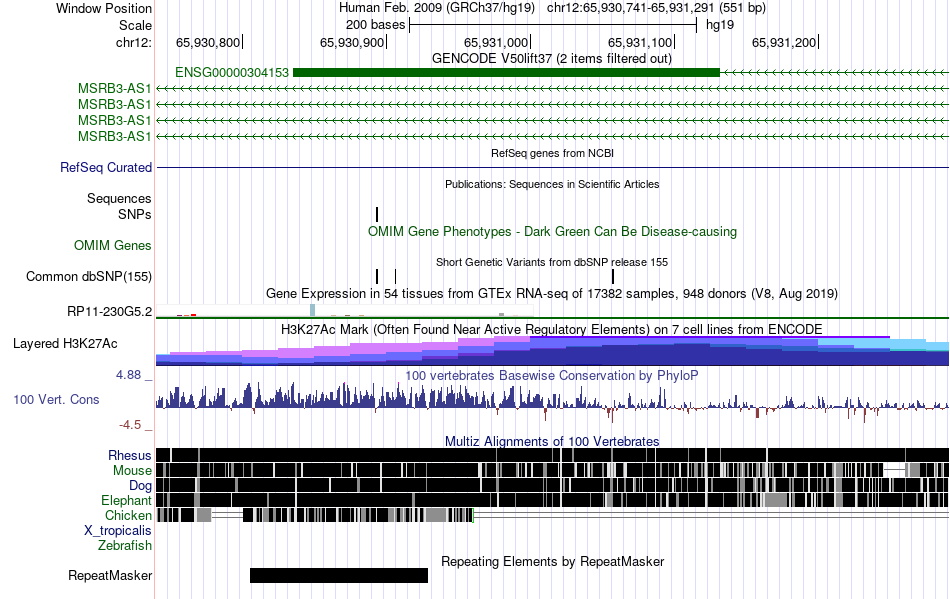
Task: Click the RefSeq Curated track label
Action: (x=105, y=167)
